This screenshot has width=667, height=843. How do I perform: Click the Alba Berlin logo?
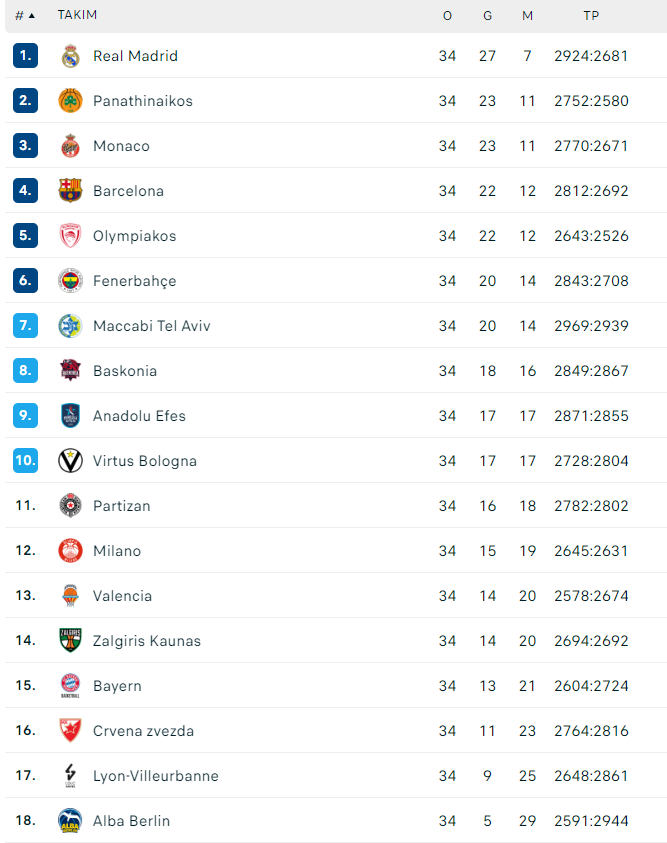coord(70,820)
